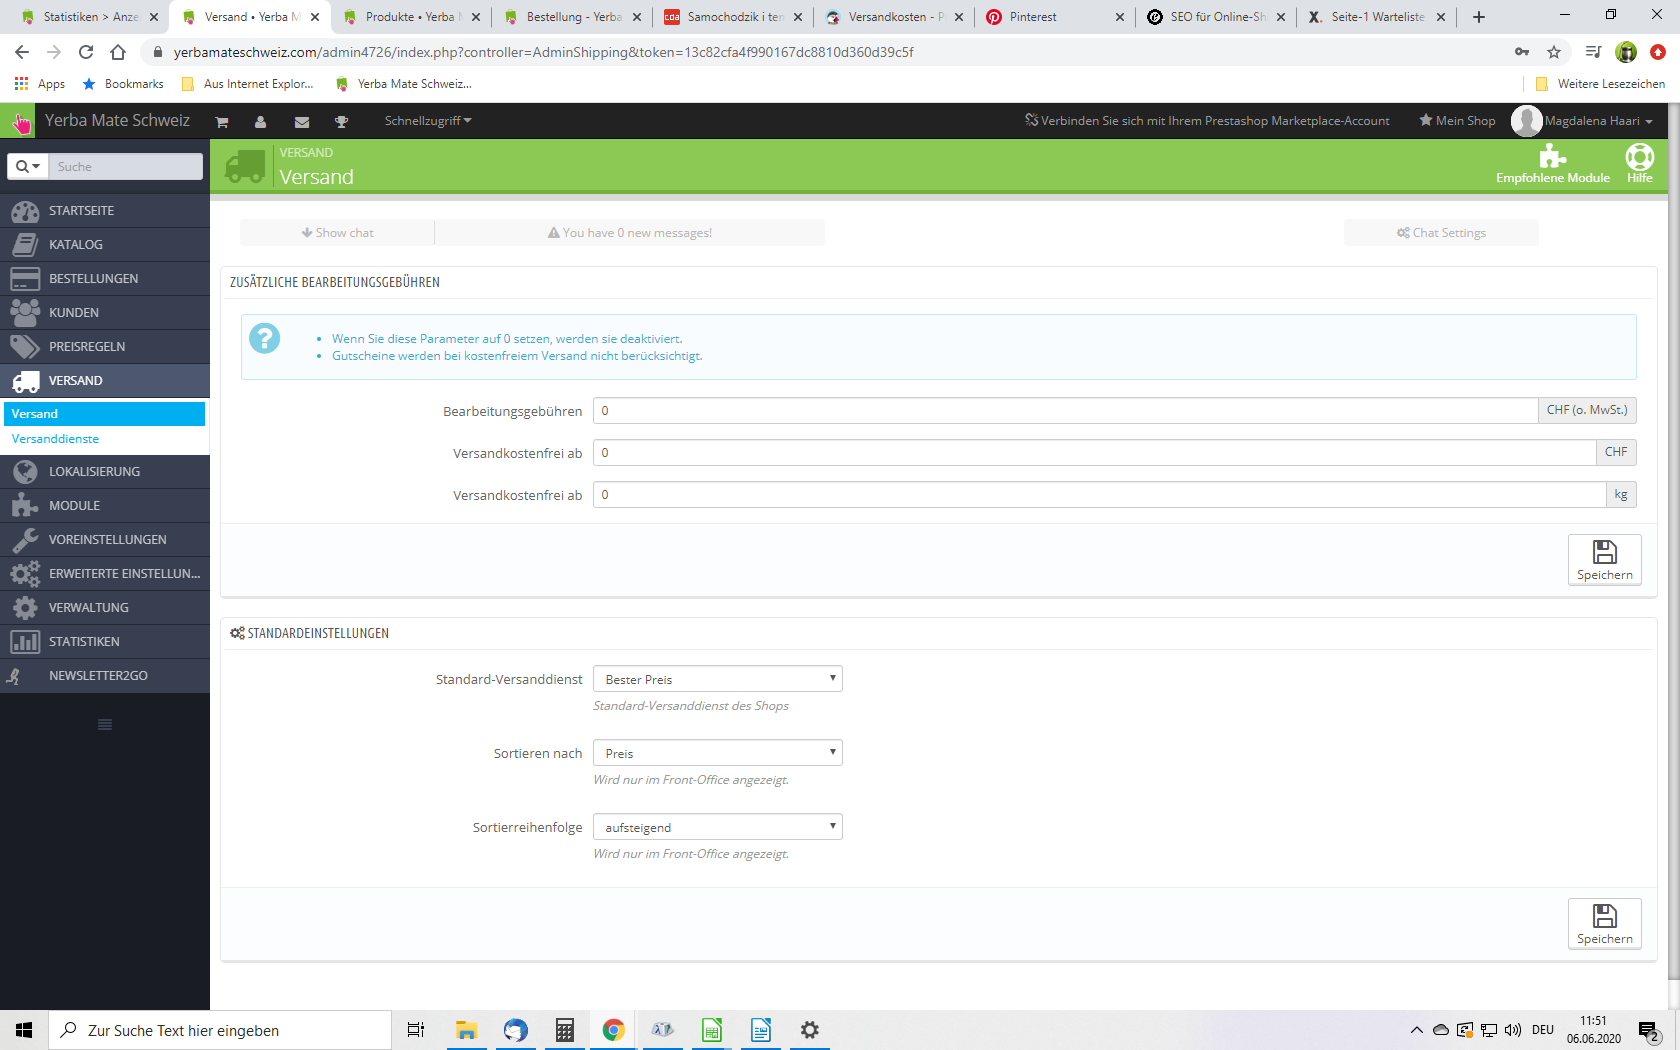Open ERWEITERTE EINSTELLUNGEN in sidebar
Image resolution: width=1680 pixels, height=1050 pixels.
pos(105,574)
